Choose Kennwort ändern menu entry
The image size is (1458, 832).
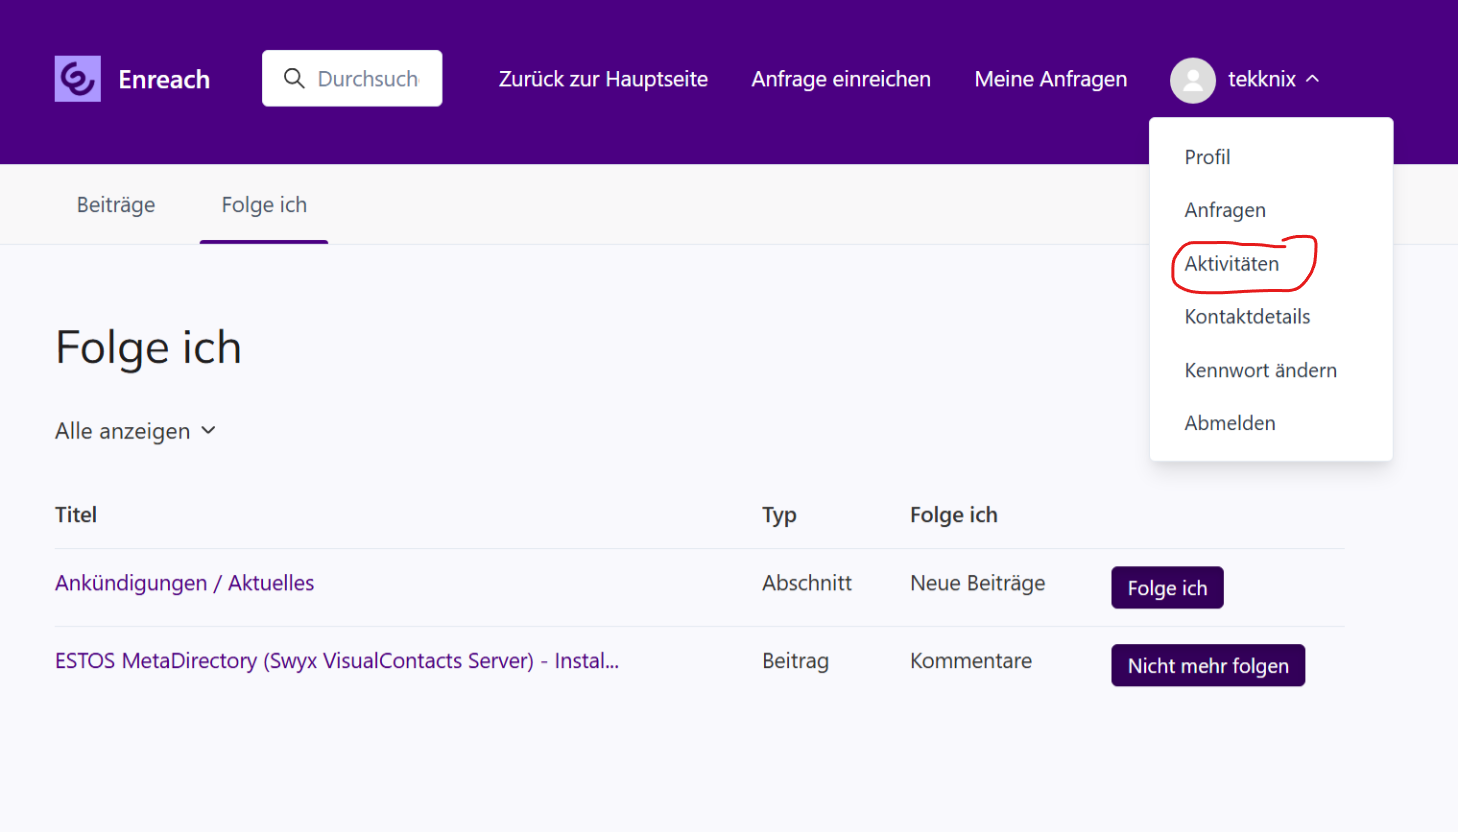point(1260,370)
